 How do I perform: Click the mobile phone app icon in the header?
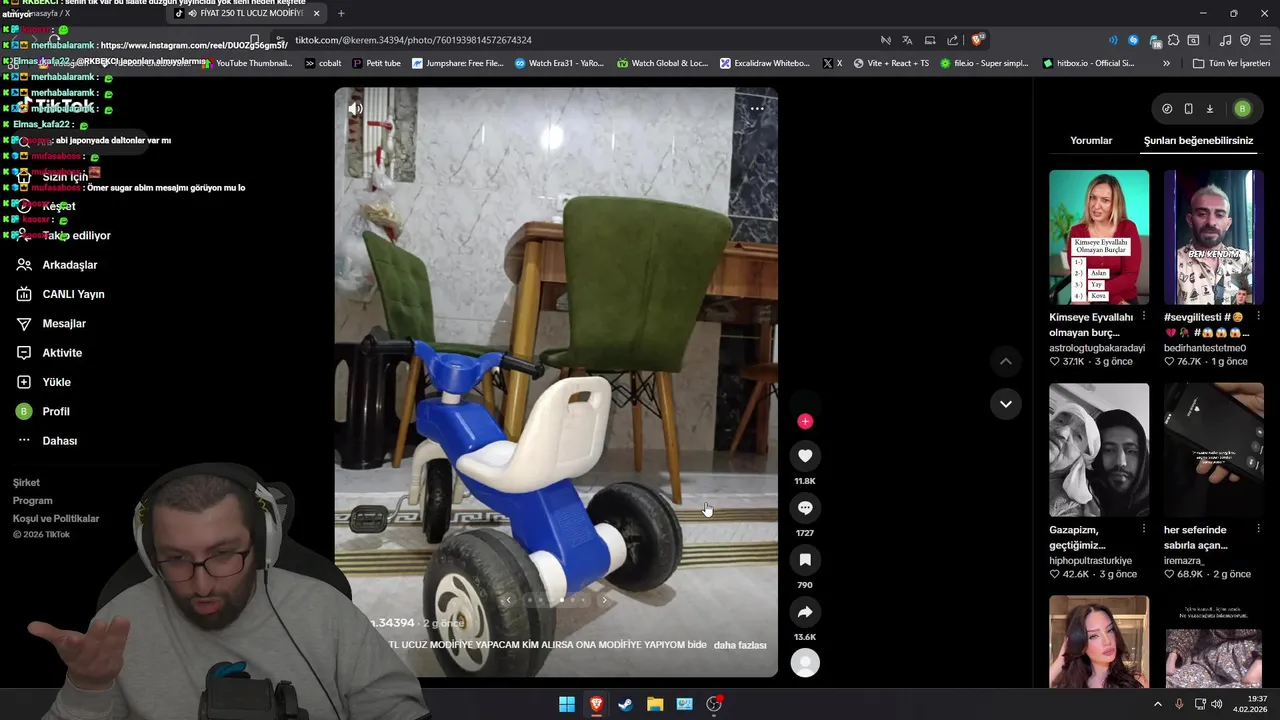point(1188,109)
